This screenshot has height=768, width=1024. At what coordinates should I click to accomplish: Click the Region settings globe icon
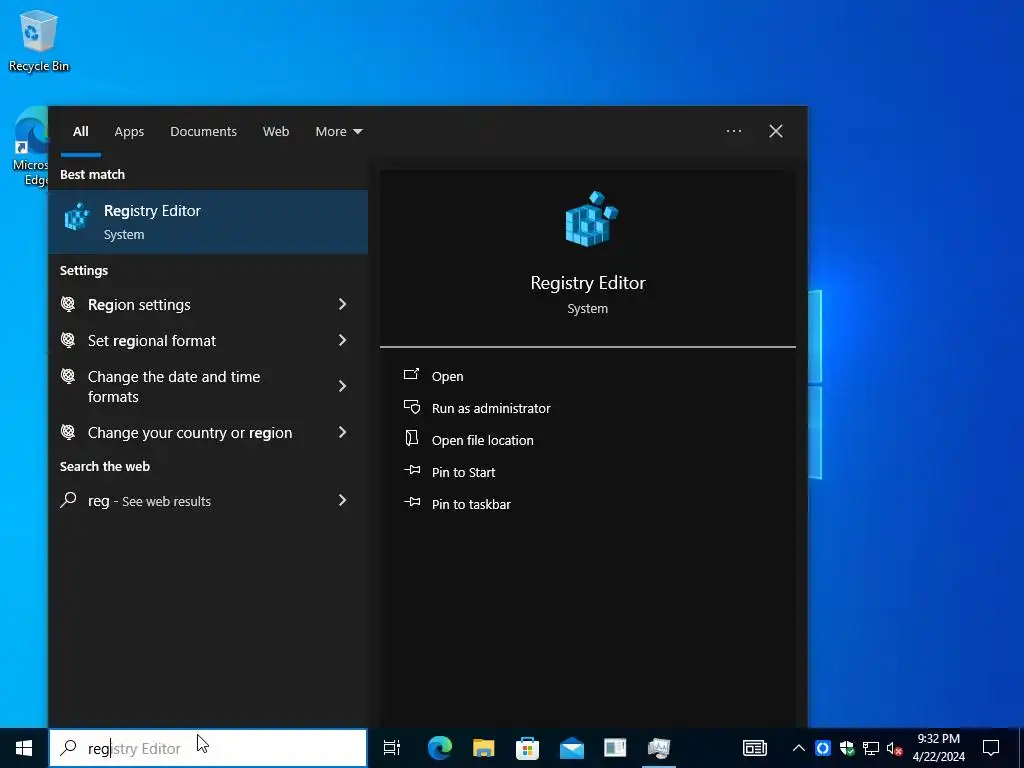point(68,304)
